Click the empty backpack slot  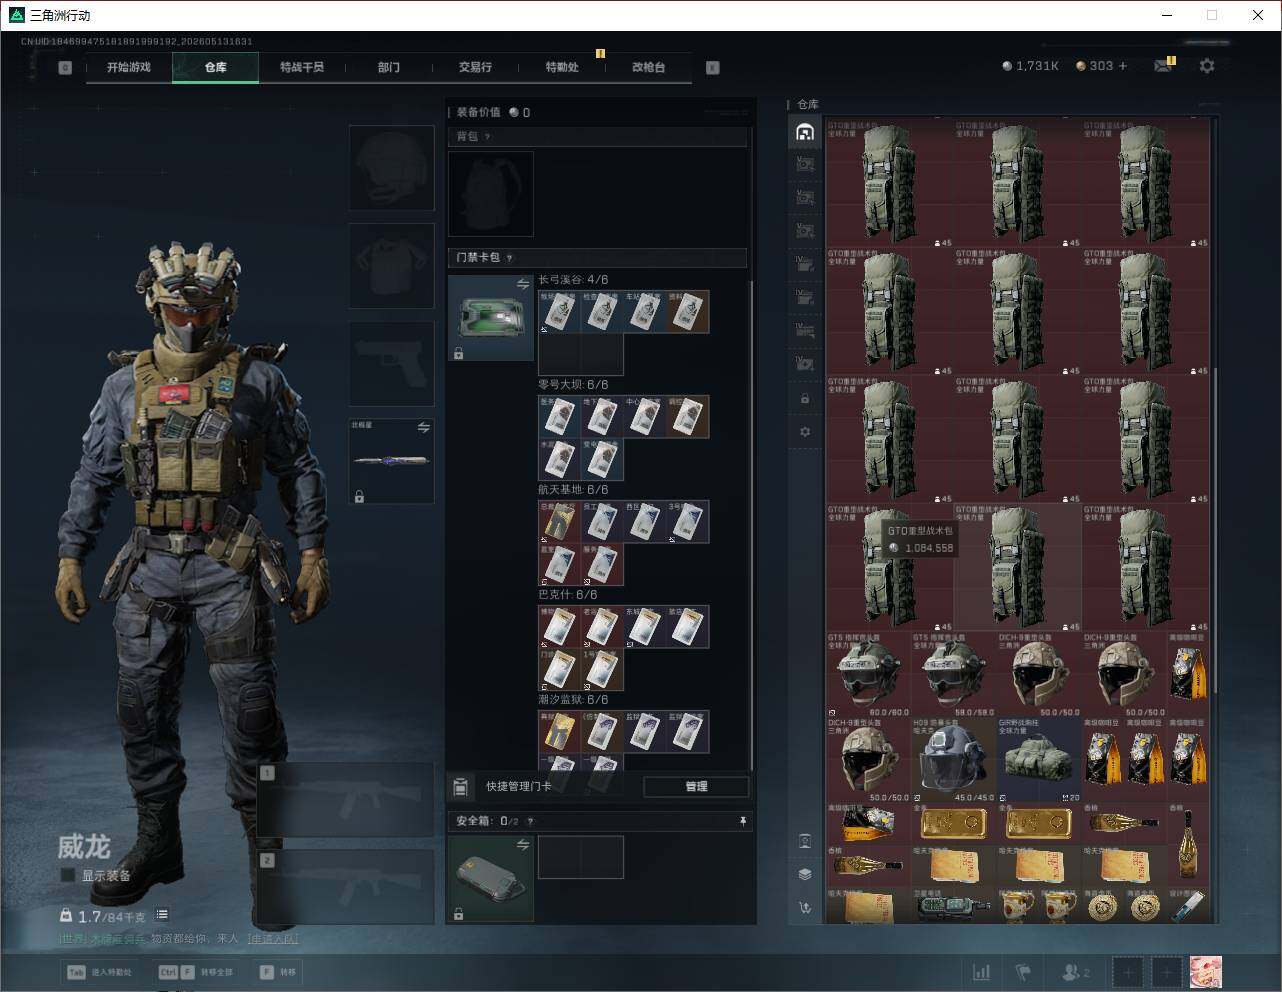pos(491,194)
